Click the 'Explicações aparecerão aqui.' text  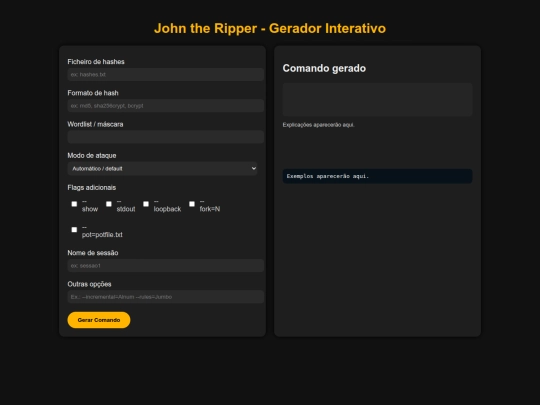point(319,125)
